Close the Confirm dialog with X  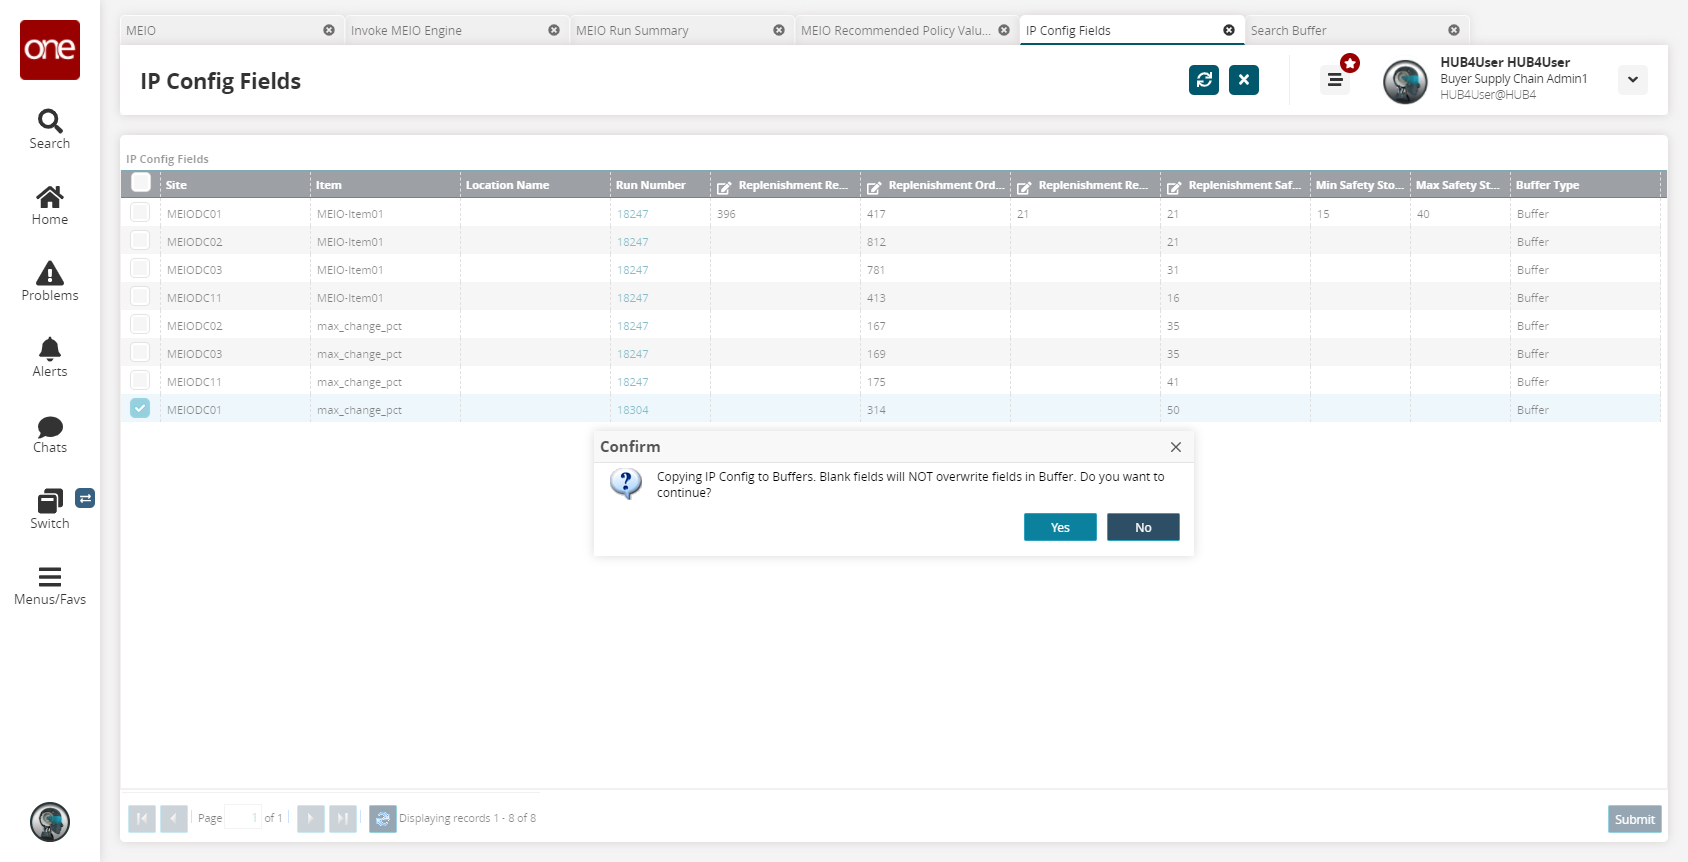1176,447
